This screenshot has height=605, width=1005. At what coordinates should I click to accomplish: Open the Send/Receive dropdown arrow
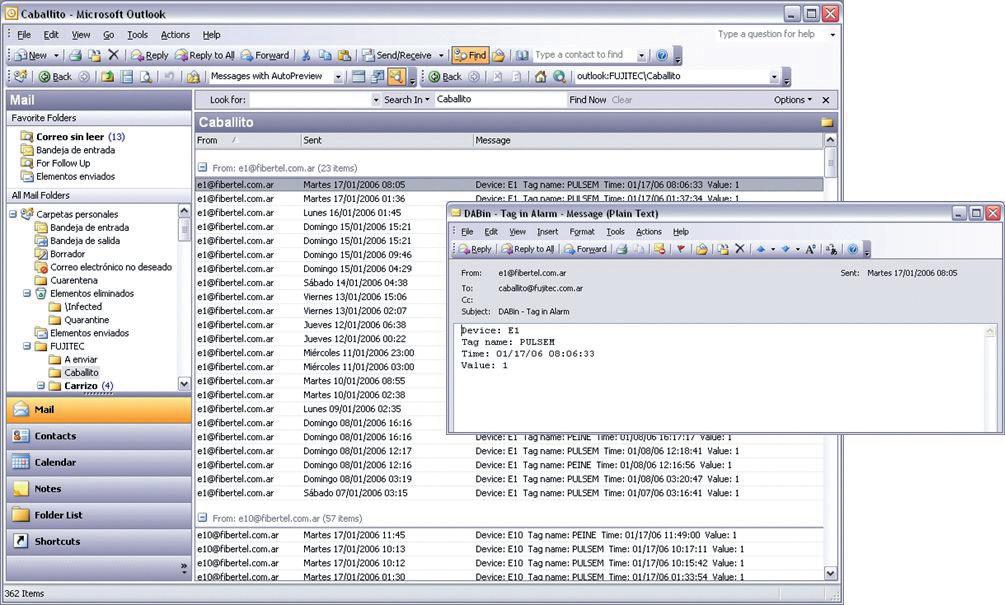tap(440, 56)
